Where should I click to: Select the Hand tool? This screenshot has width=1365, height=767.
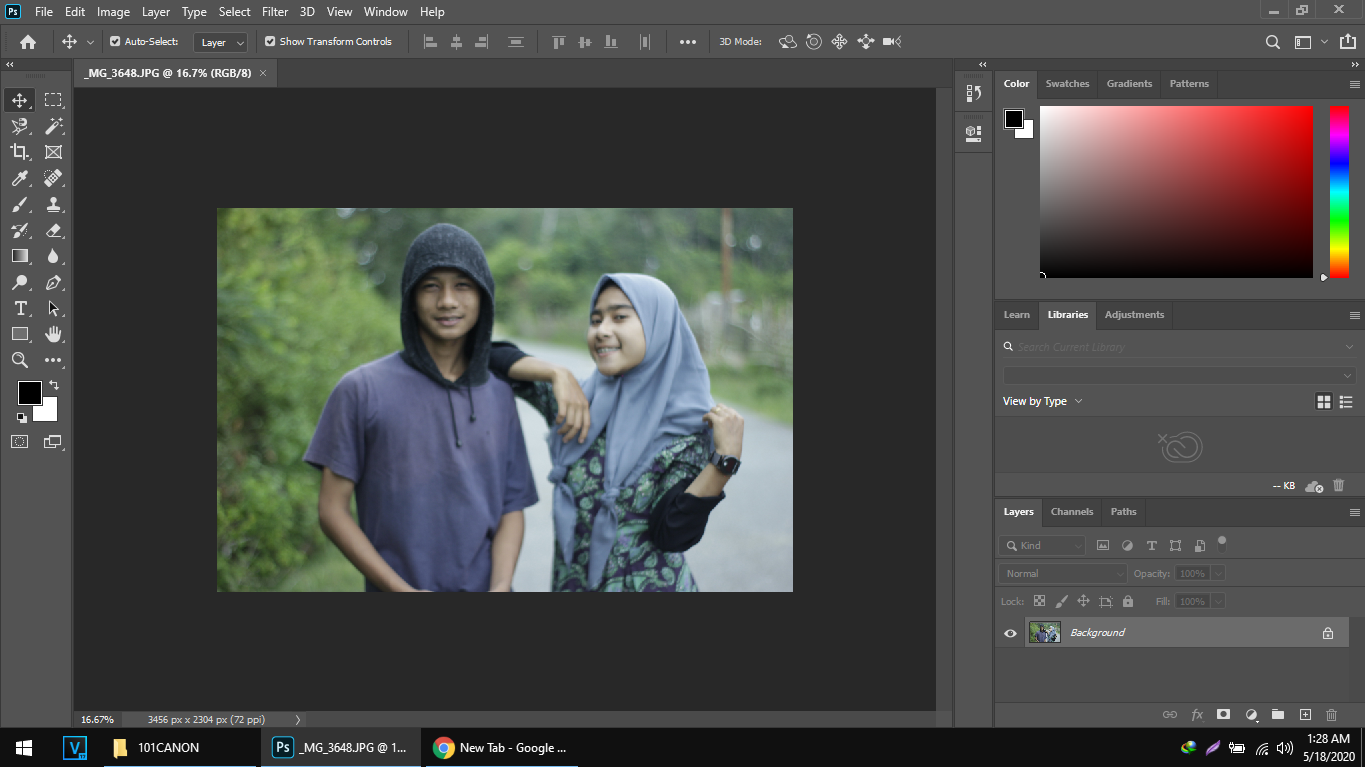pyautogui.click(x=53, y=334)
